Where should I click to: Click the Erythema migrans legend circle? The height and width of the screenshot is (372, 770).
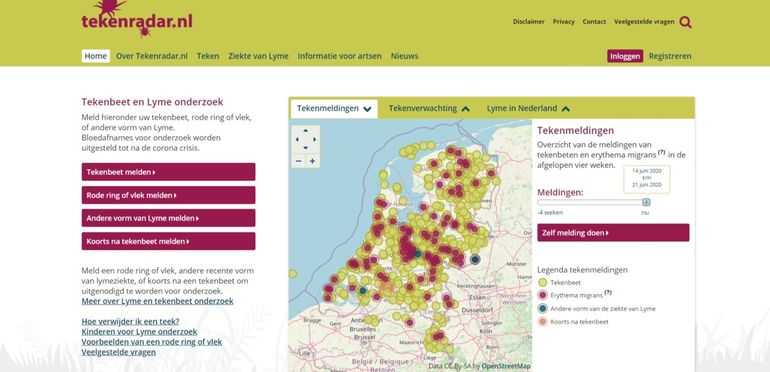[x=542, y=295]
